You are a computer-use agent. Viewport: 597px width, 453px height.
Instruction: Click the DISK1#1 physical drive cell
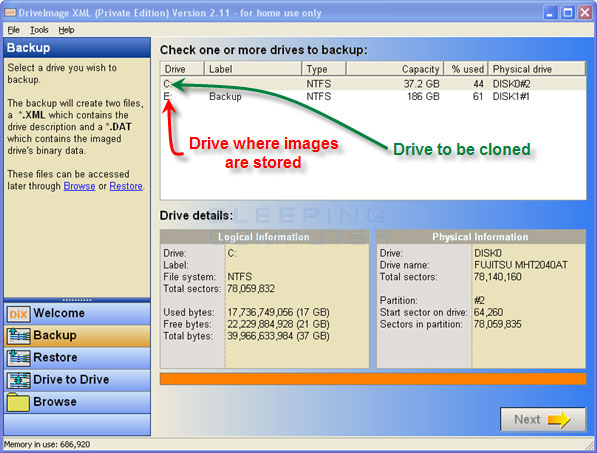511,96
